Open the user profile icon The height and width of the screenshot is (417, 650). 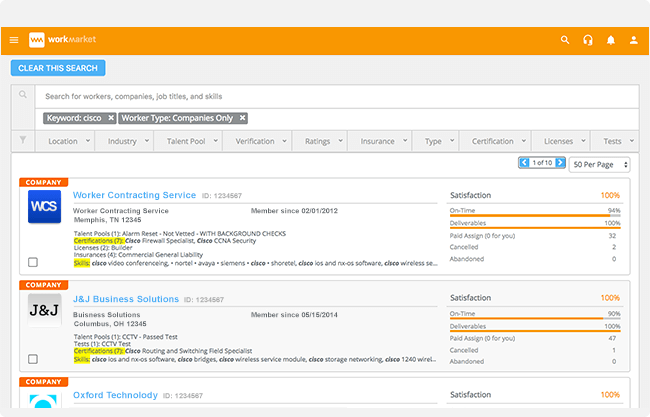tap(633, 40)
